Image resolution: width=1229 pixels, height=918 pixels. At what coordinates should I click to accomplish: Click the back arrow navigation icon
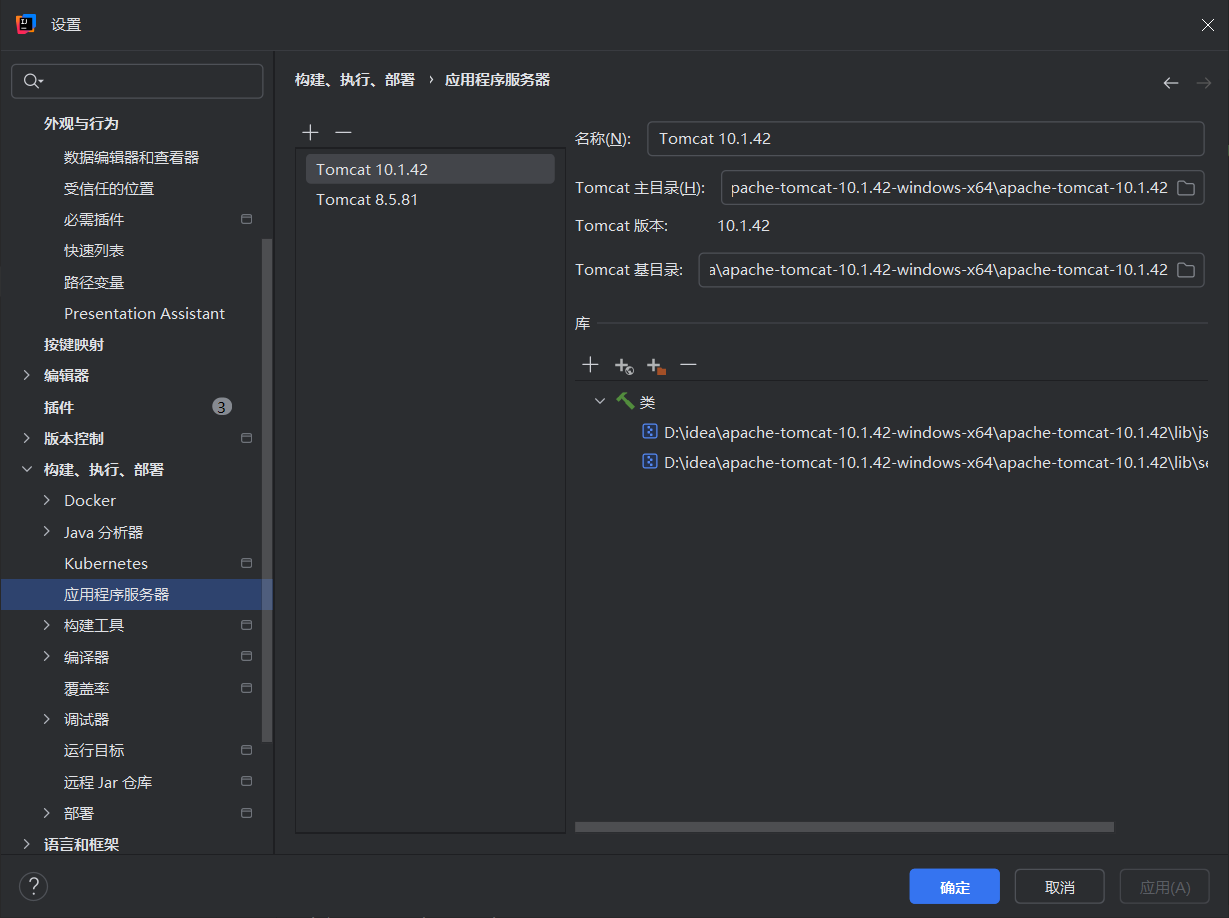1170,83
